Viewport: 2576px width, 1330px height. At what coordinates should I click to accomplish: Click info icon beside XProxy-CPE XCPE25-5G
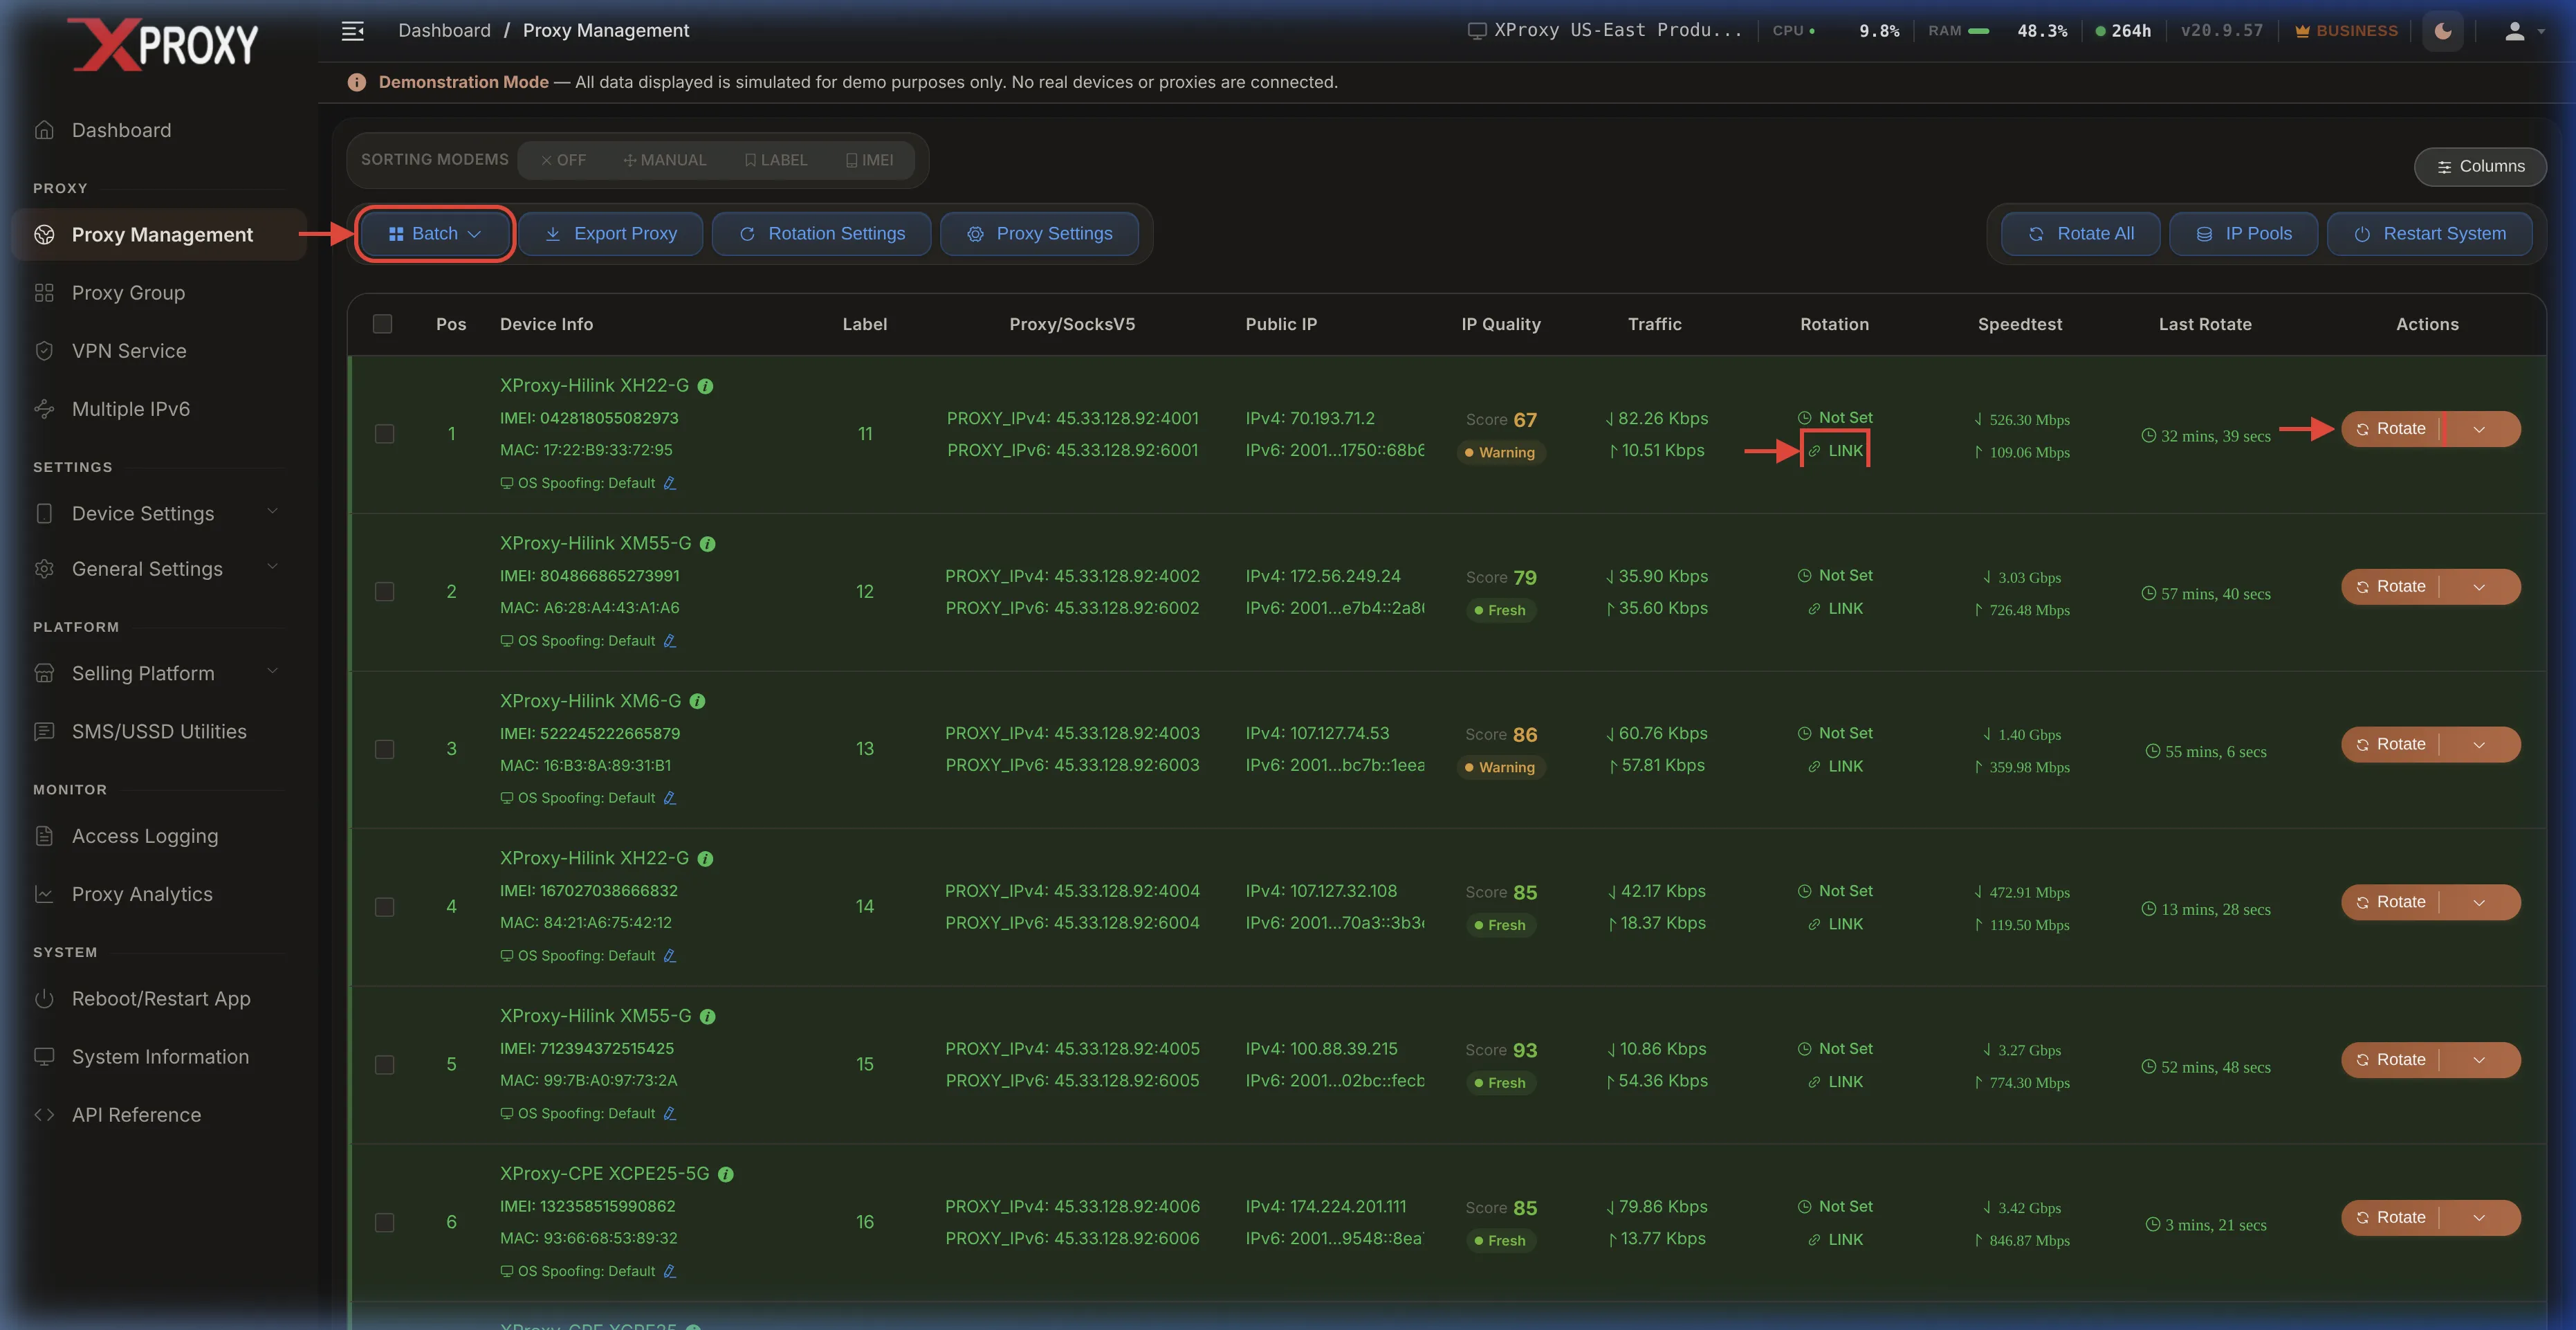(726, 1174)
